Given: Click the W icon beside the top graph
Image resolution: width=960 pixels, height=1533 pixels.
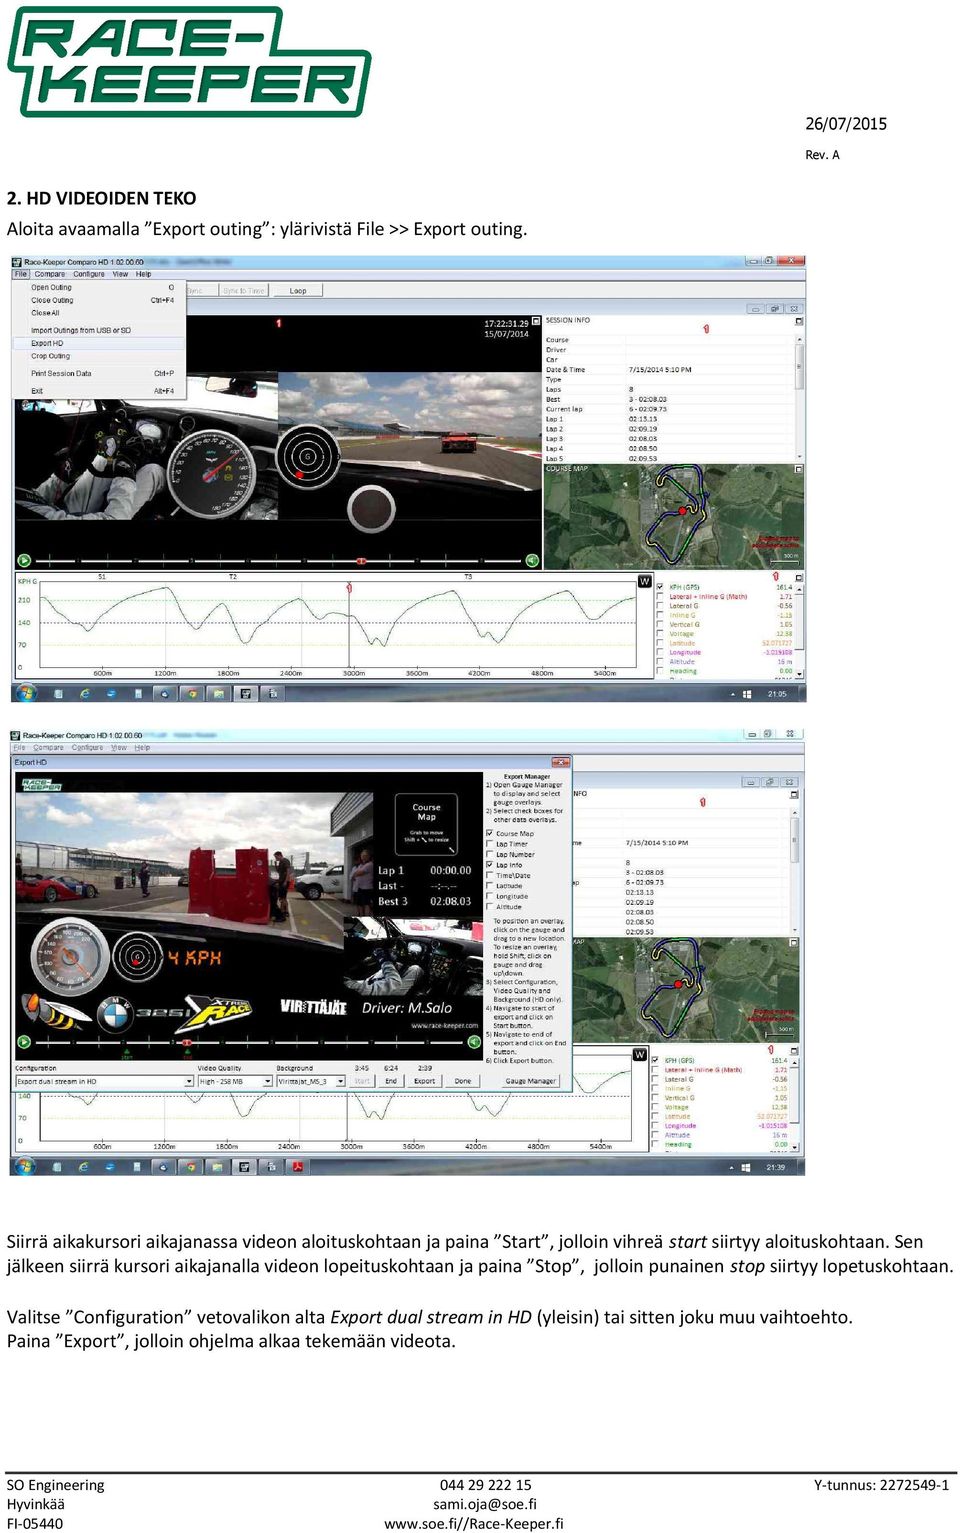Looking at the screenshot, I should pyautogui.click(x=645, y=582).
